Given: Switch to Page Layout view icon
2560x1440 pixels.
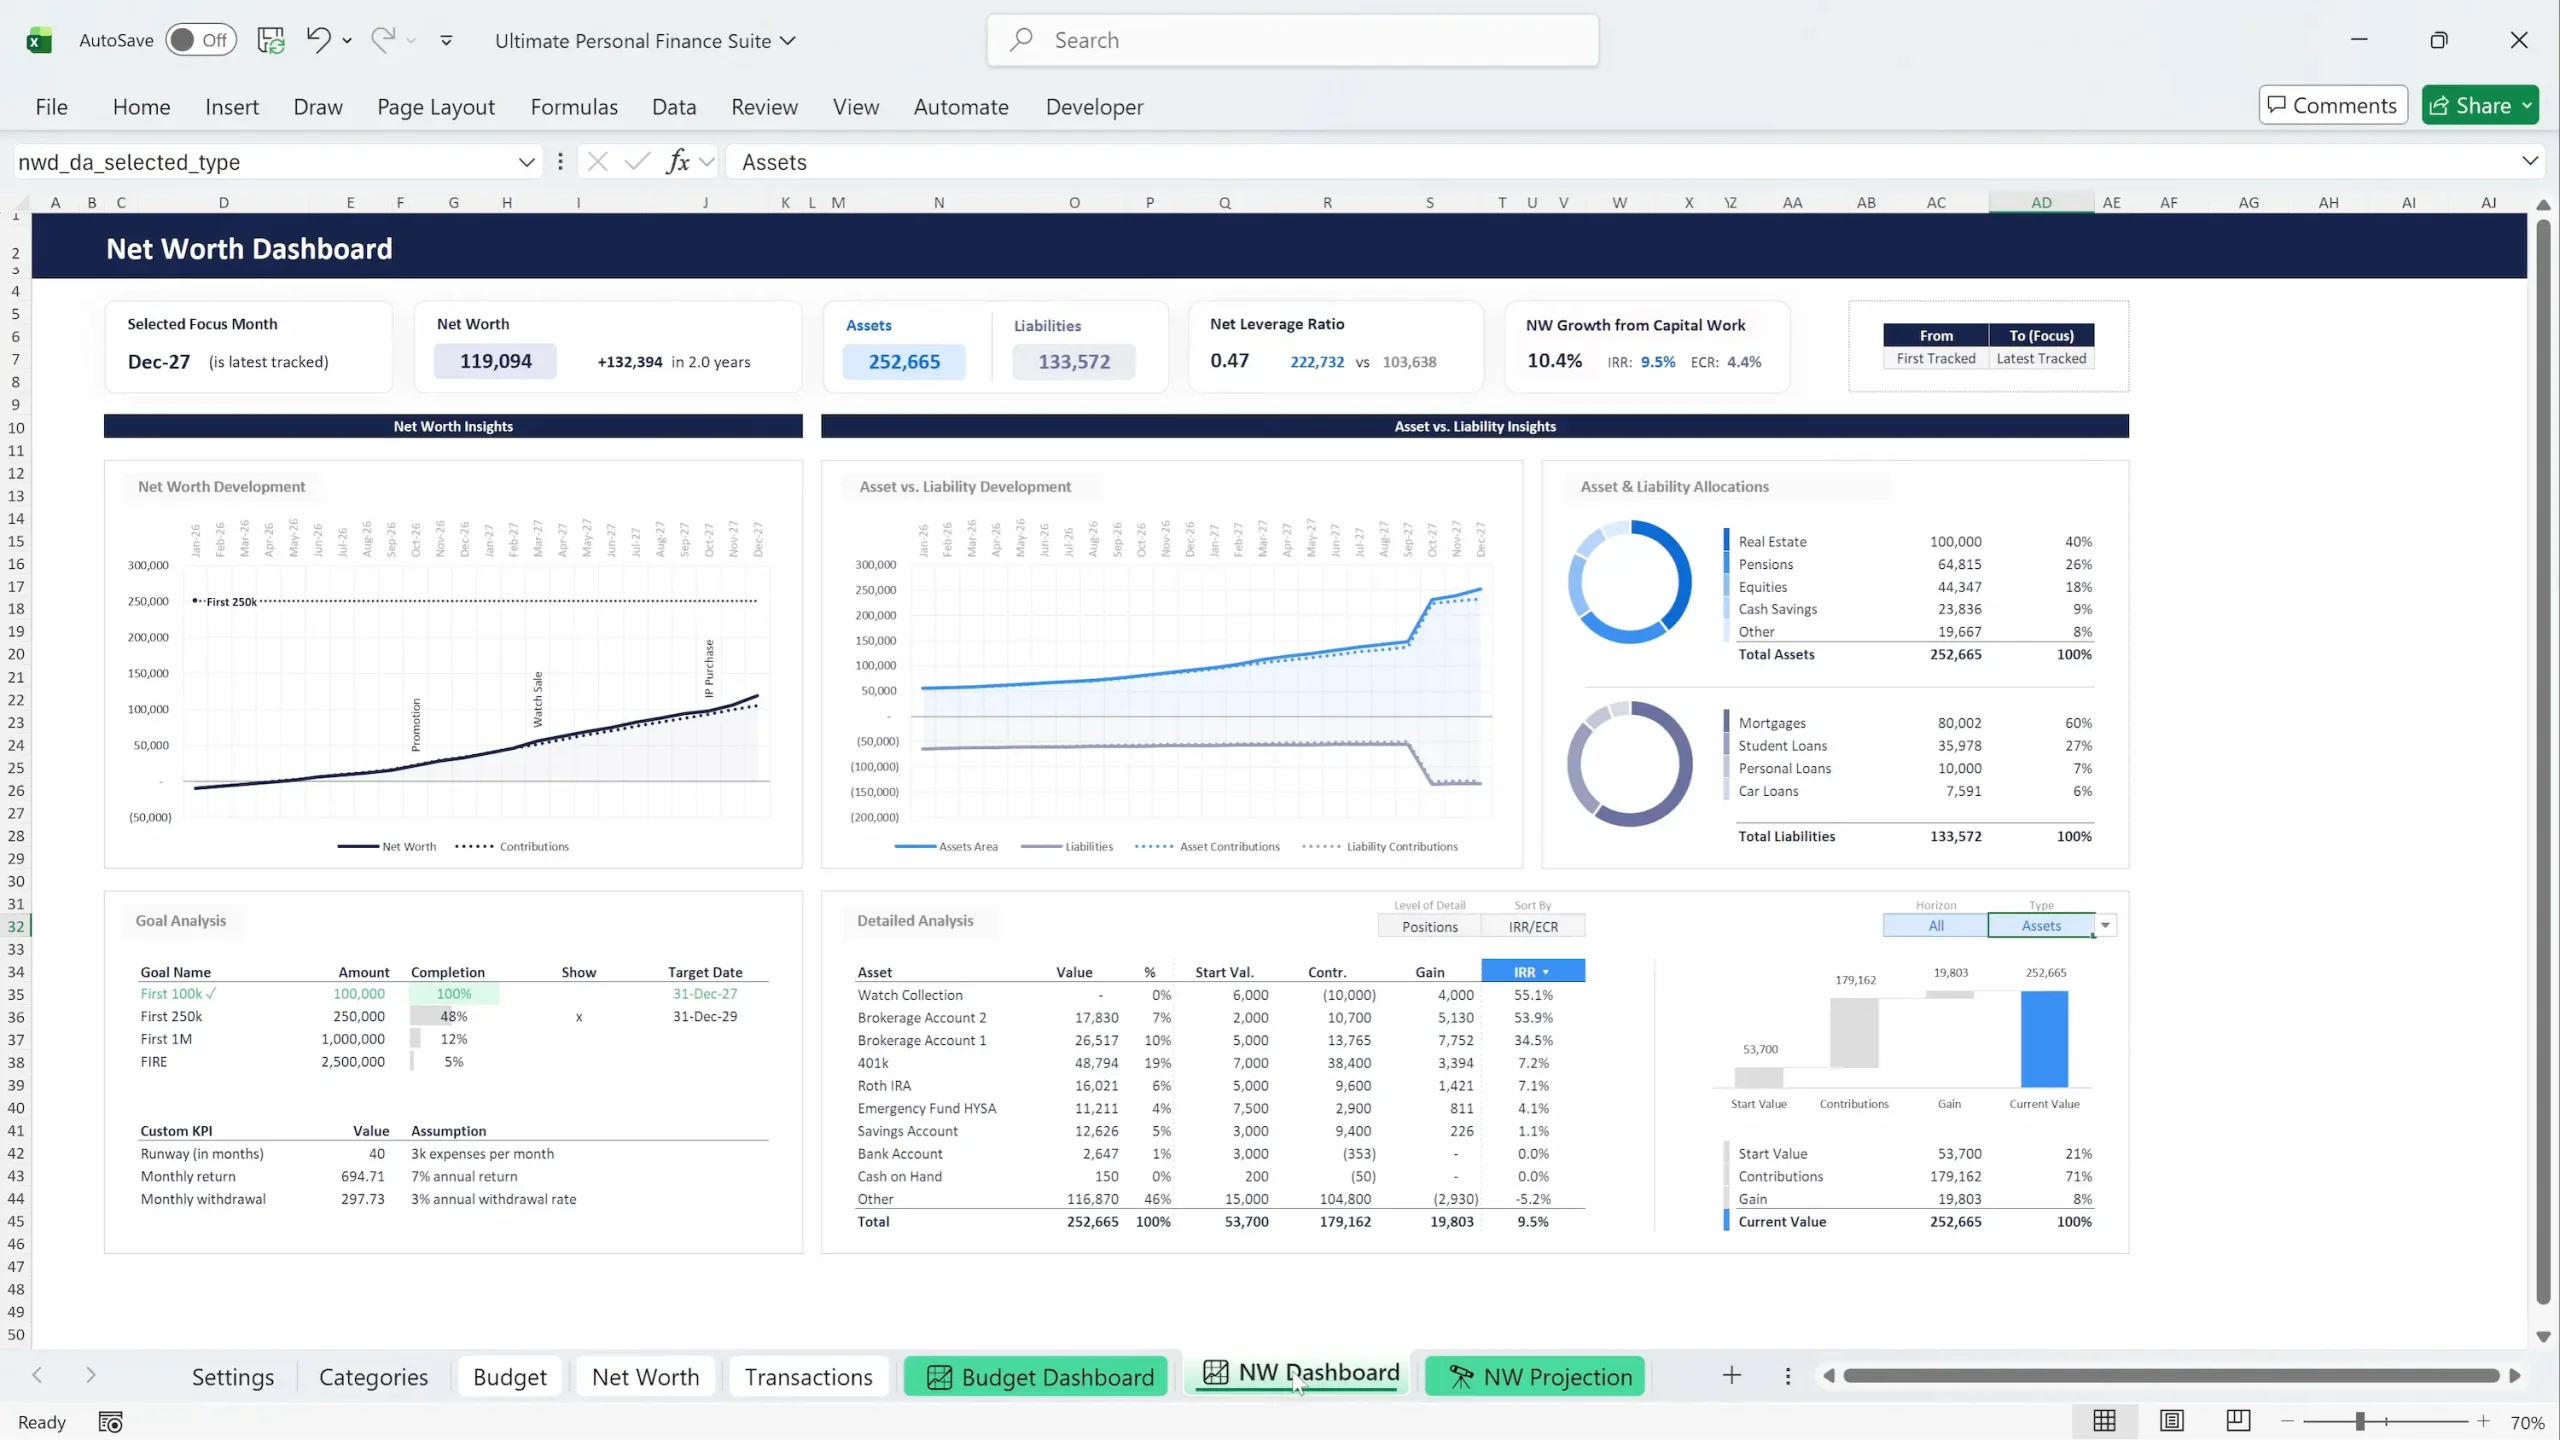Looking at the screenshot, I should pyautogui.click(x=2171, y=1421).
